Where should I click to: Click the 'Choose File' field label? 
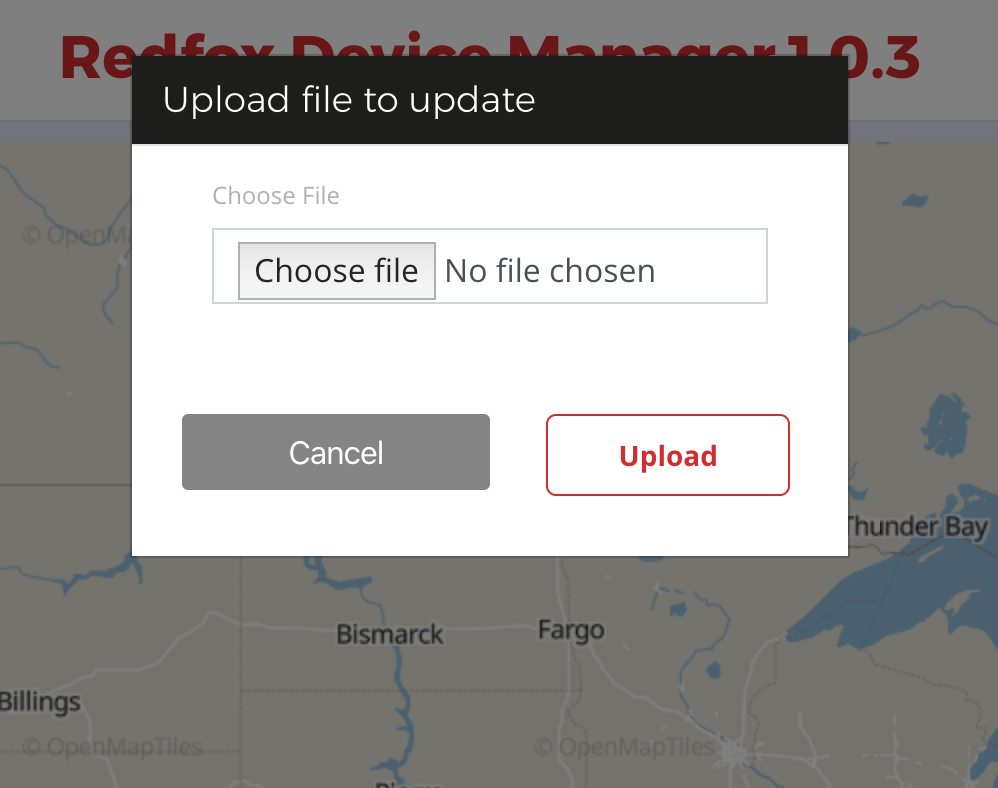pyautogui.click(x=276, y=195)
